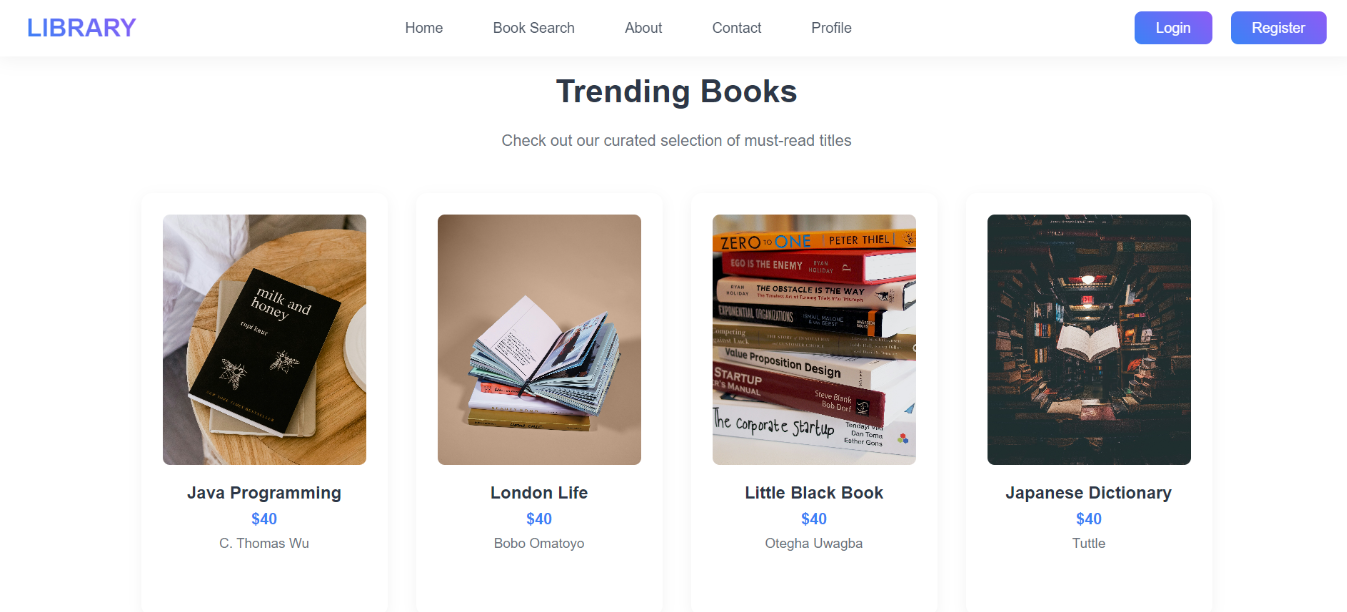This screenshot has width=1347, height=612.
Task: Open the Home page
Action: click(x=423, y=28)
